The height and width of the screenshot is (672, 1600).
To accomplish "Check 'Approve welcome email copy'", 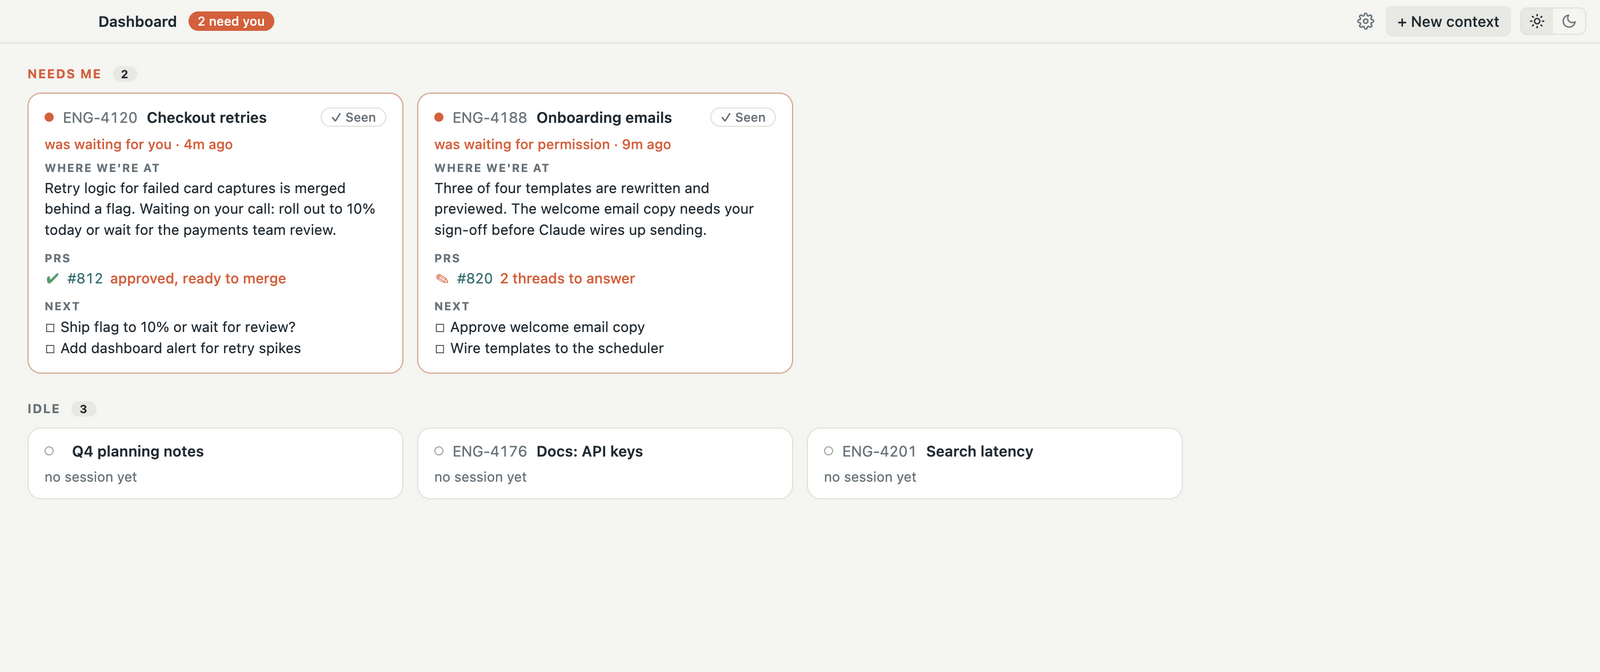I will (440, 328).
